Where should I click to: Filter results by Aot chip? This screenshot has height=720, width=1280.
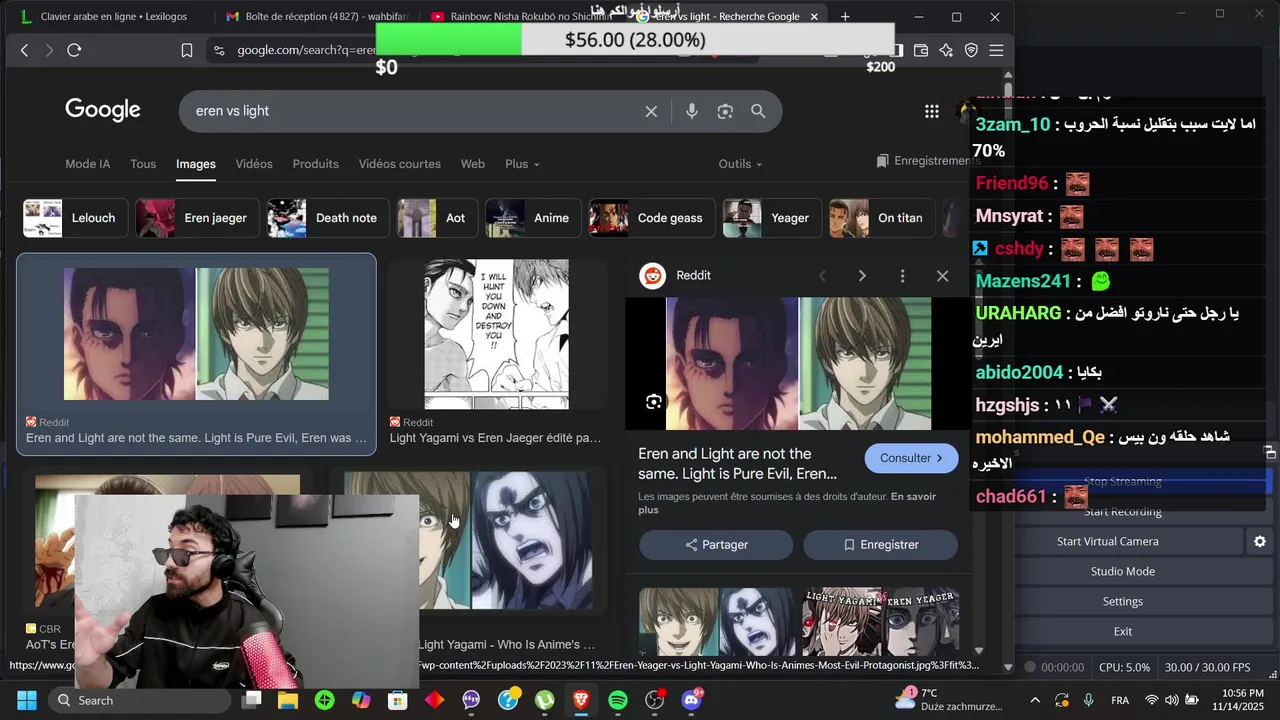tap(435, 218)
